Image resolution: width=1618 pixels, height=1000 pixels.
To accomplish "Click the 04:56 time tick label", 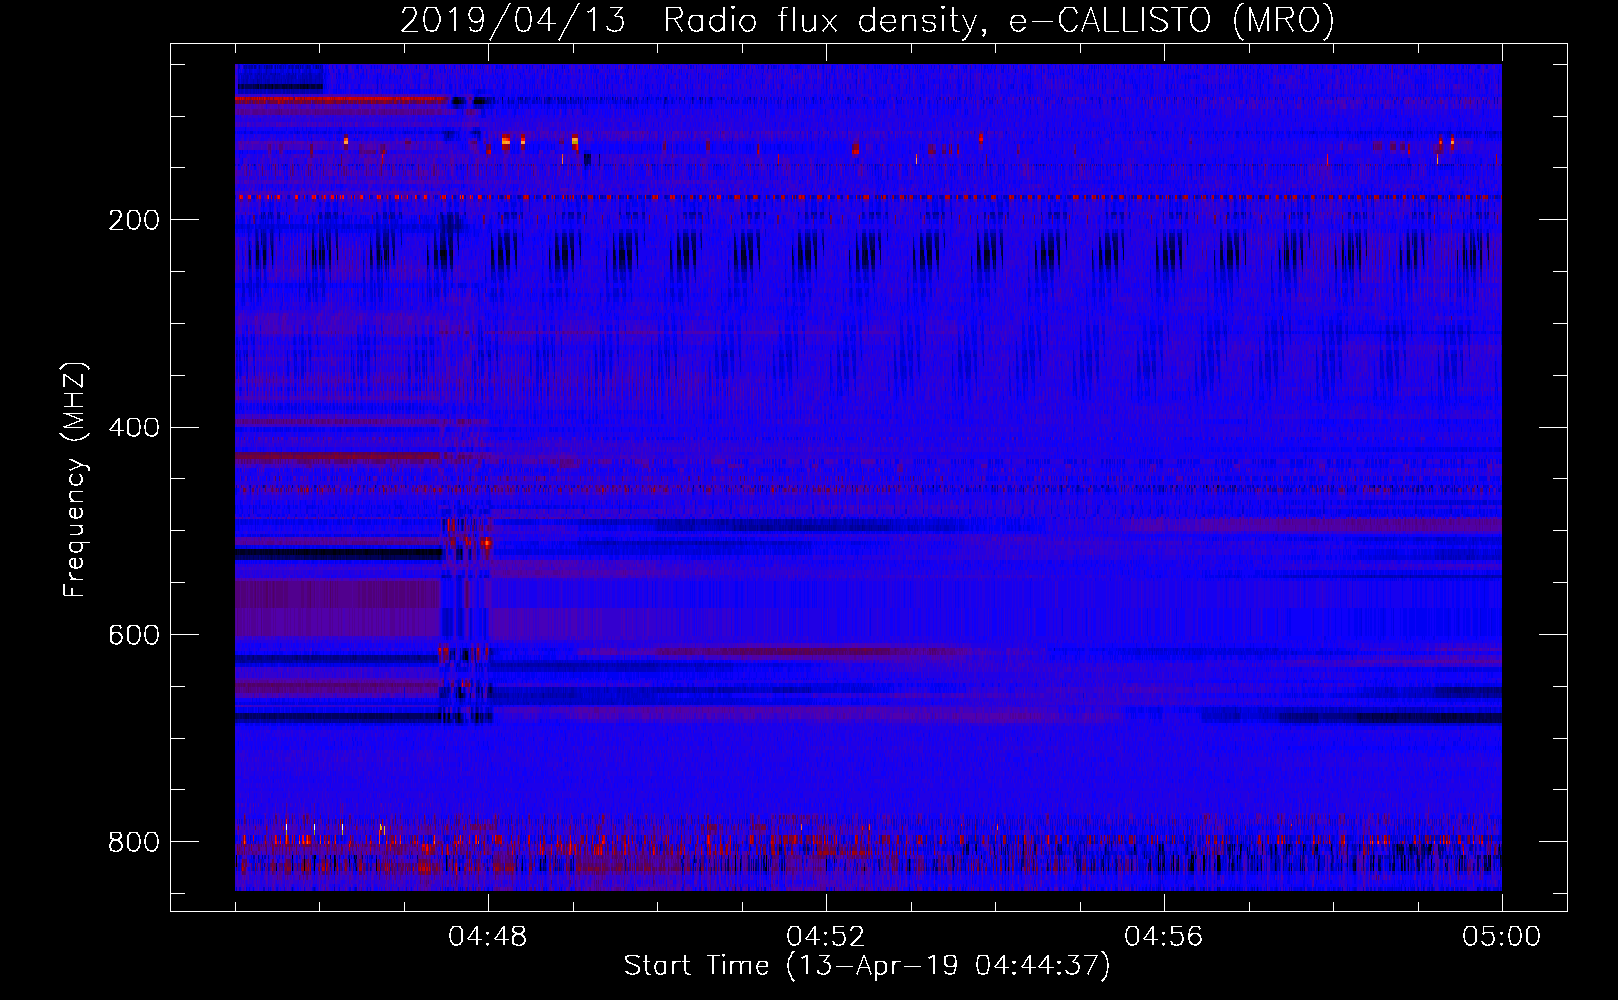I will pyautogui.click(x=1164, y=937).
